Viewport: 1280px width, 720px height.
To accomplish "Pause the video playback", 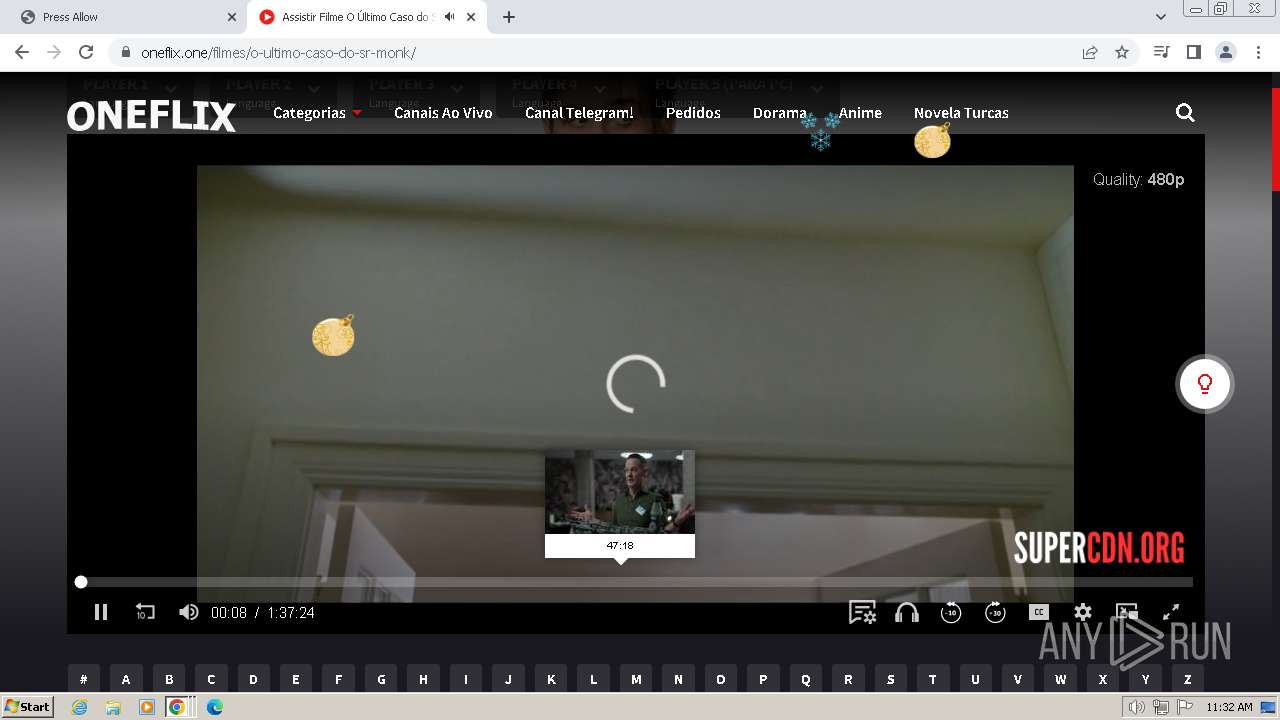I will (101, 612).
